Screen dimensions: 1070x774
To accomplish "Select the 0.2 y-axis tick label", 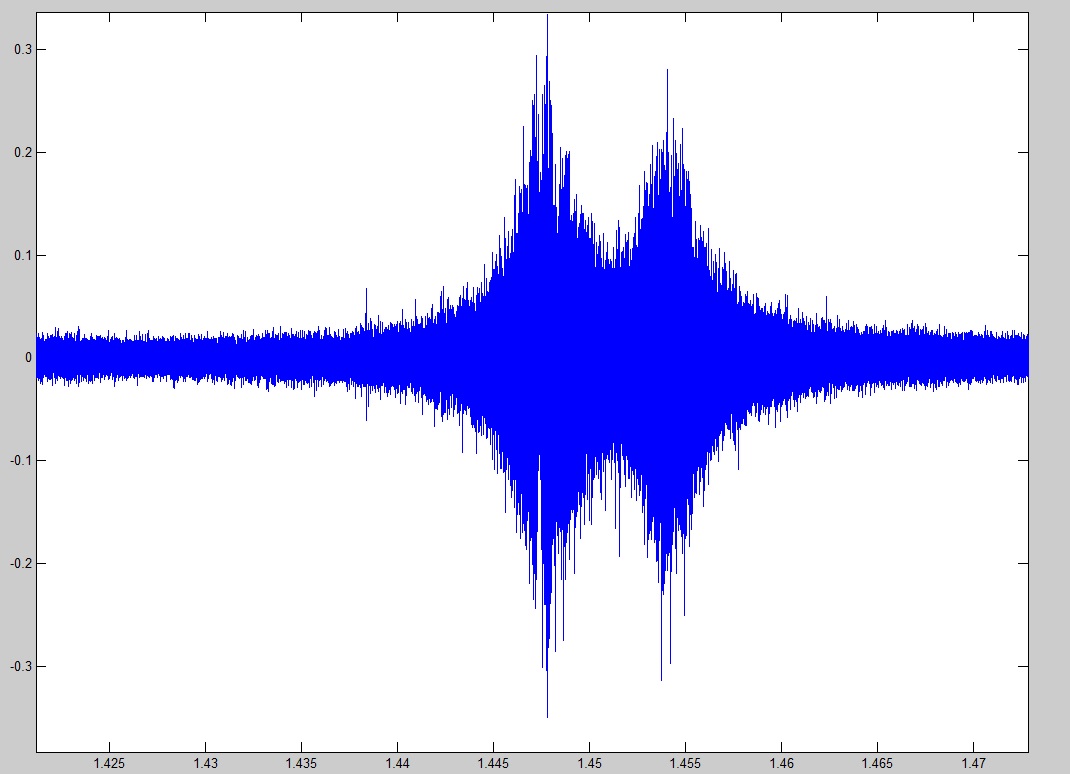I will click(x=20, y=152).
